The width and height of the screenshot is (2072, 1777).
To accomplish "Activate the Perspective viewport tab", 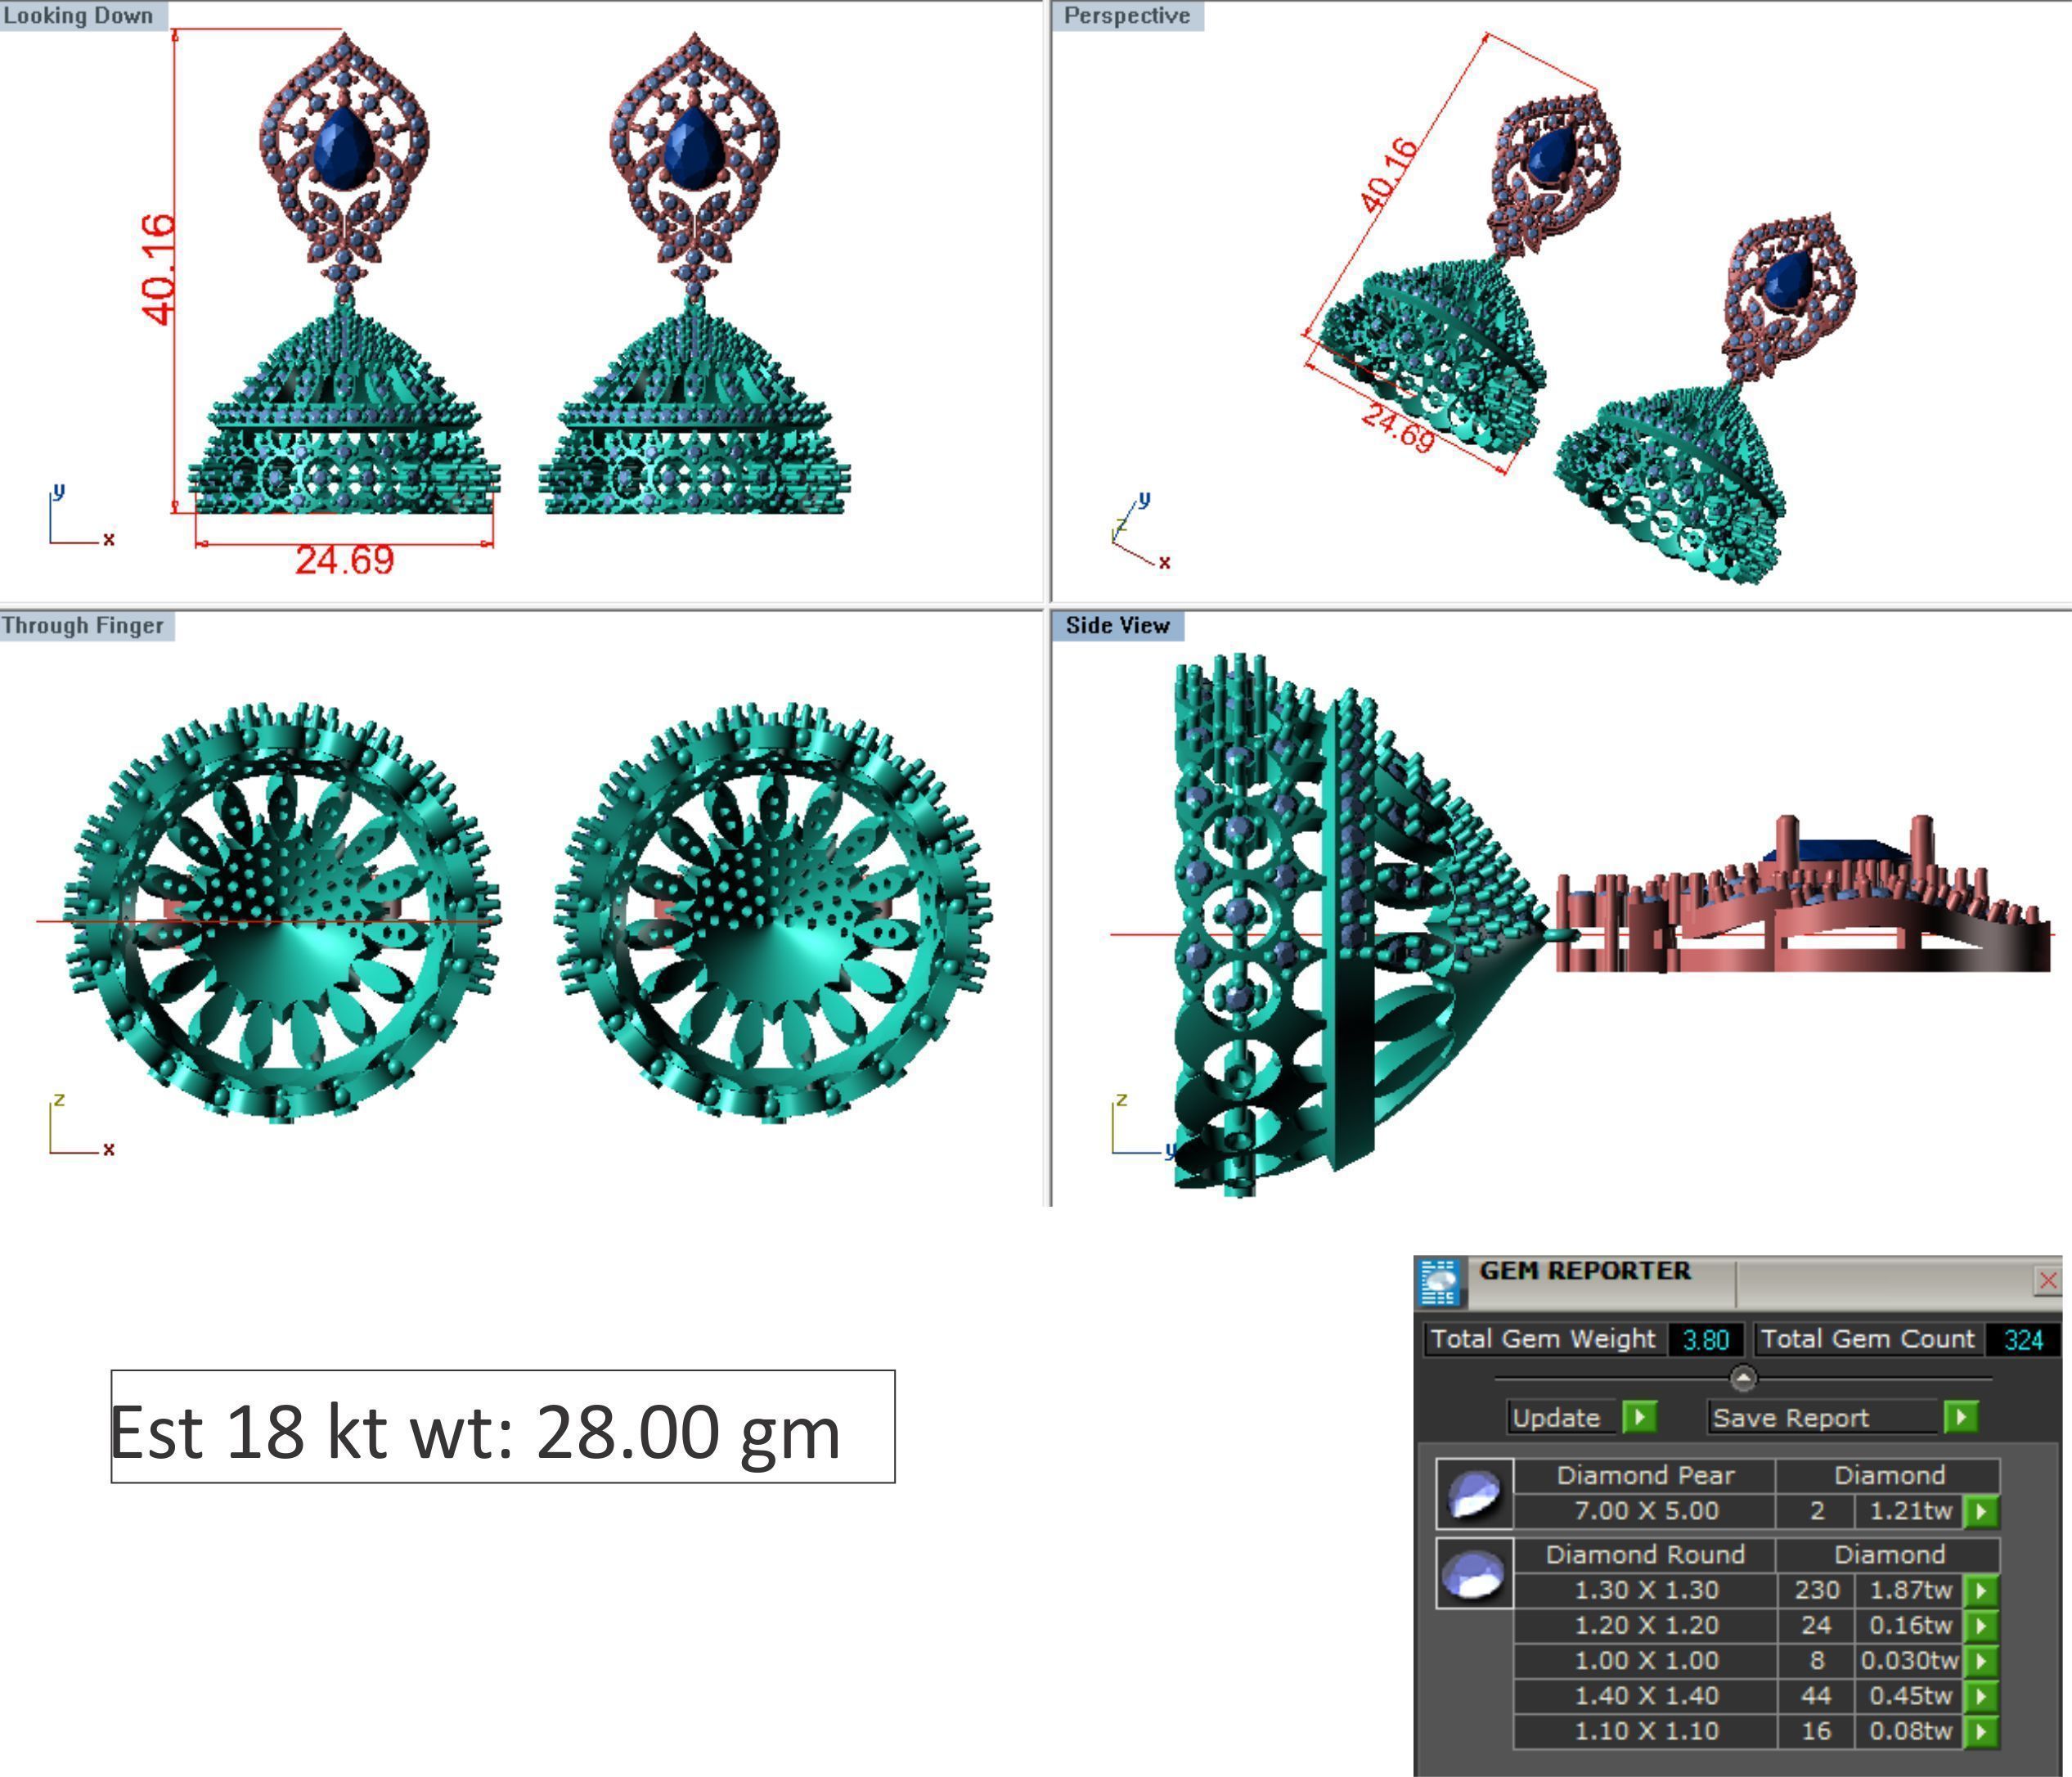I will coord(1127,15).
